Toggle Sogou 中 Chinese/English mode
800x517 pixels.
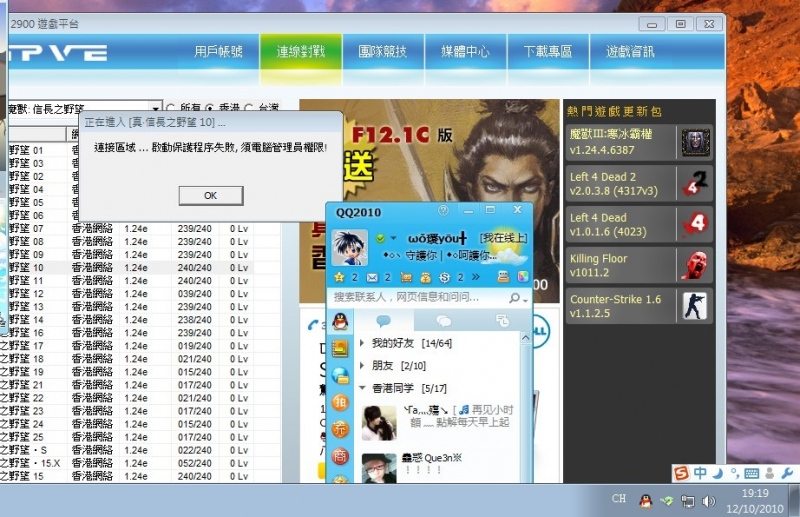coord(700,473)
